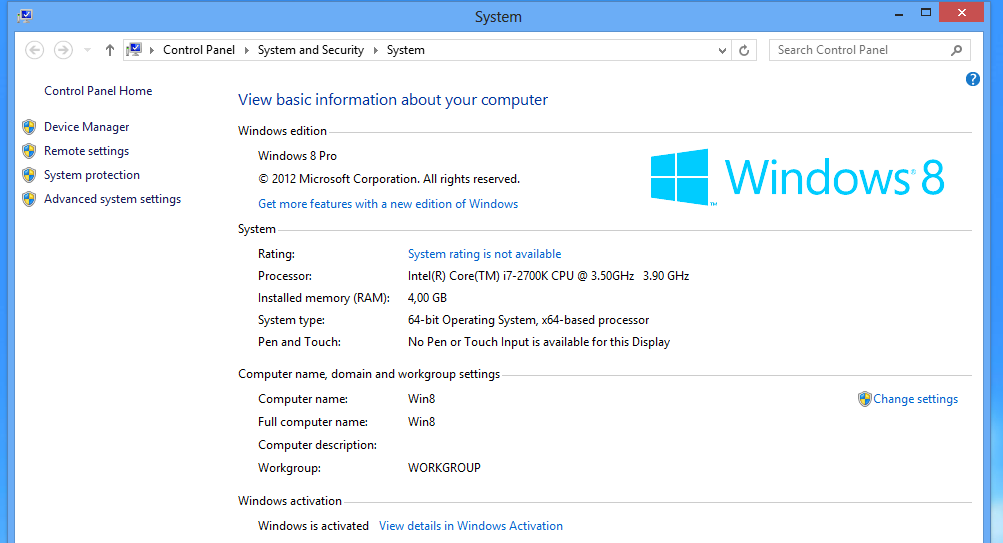Viewport: 1003px width, 543px height.
Task: Click the search magnifier icon
Action: point(956,50)
